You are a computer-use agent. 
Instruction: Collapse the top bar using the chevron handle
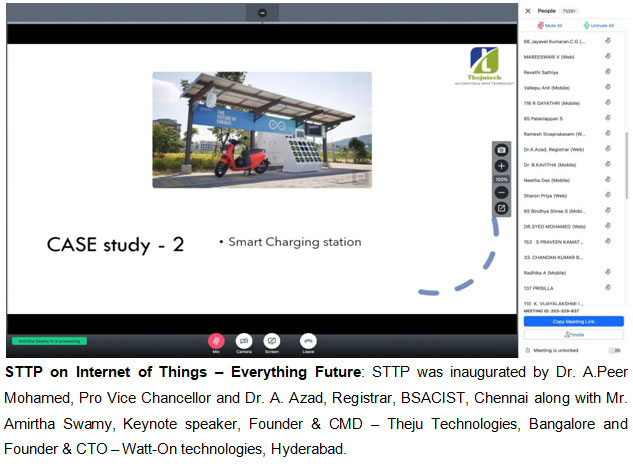(x=262, y=12)
